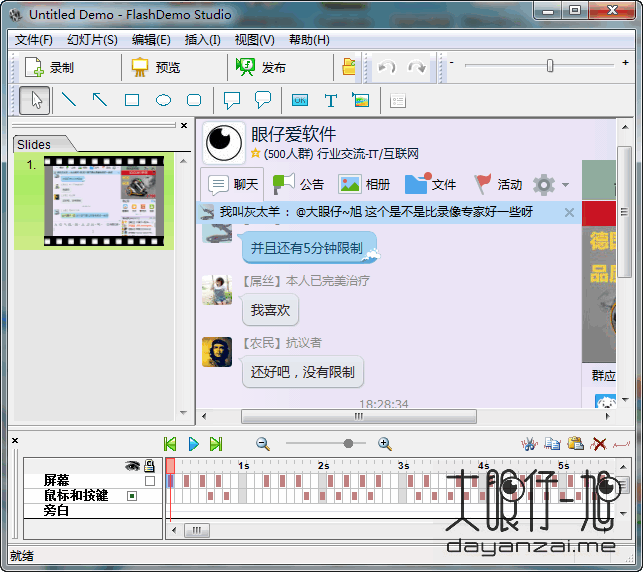
Task: Click the timeline horizontal scrollbar thumb
Action: pyautogui.click(x=197, y=531)
